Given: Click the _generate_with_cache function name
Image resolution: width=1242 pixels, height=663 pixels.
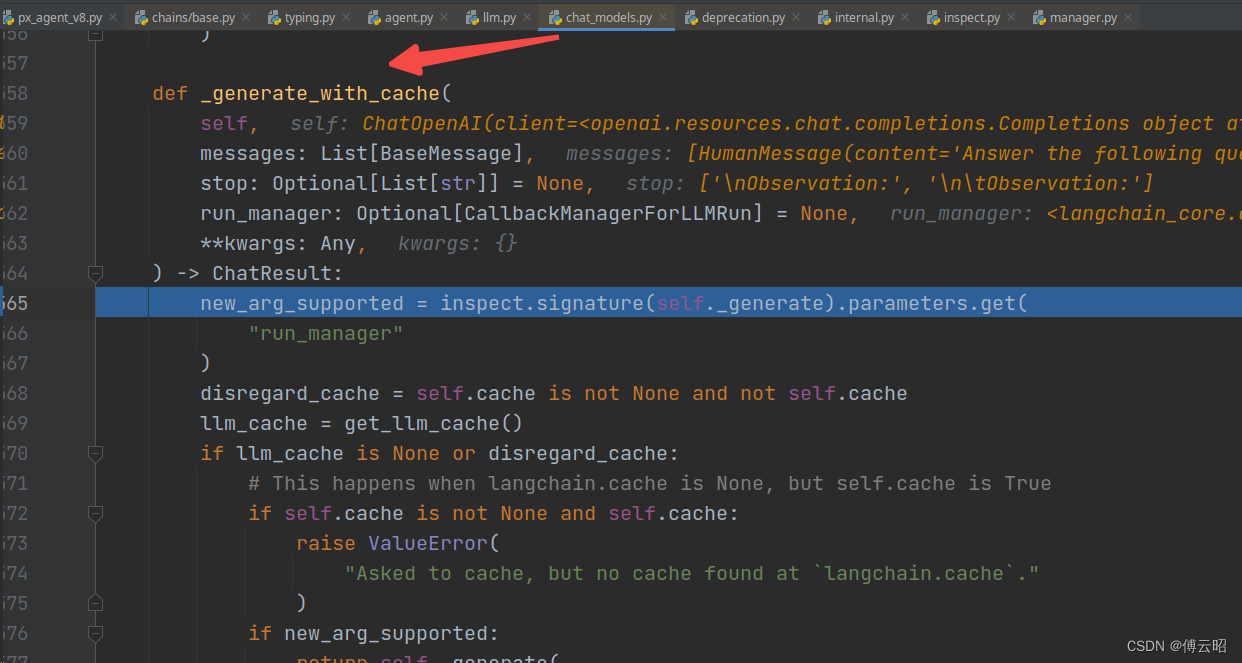Looking at the screenshot, I should coord(320,93).
